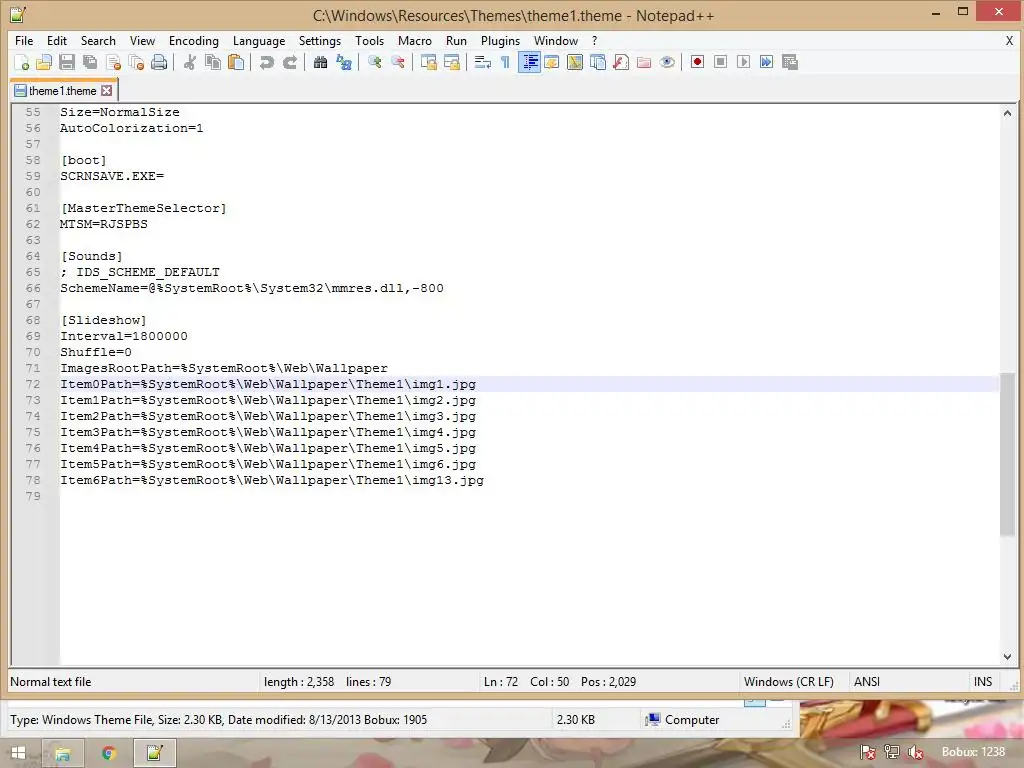Create a new document with New icon

coord(22,62)
